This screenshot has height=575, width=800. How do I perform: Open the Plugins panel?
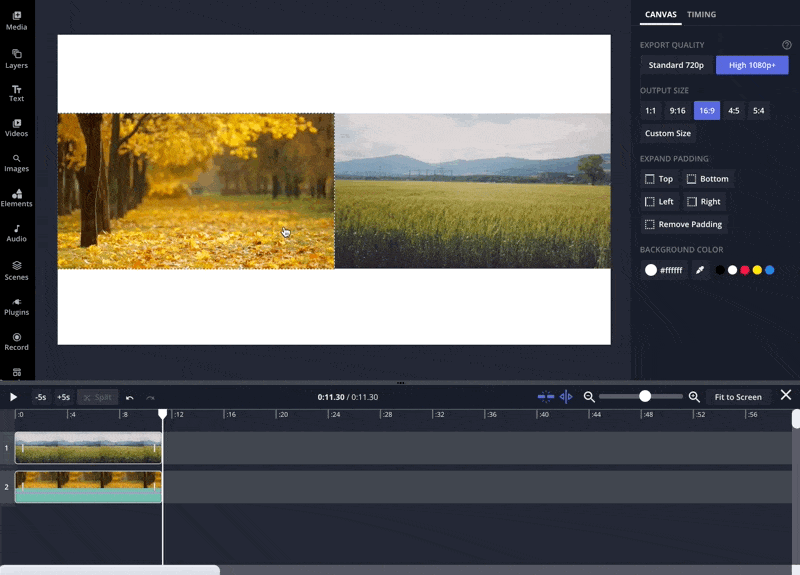(17, 306)
